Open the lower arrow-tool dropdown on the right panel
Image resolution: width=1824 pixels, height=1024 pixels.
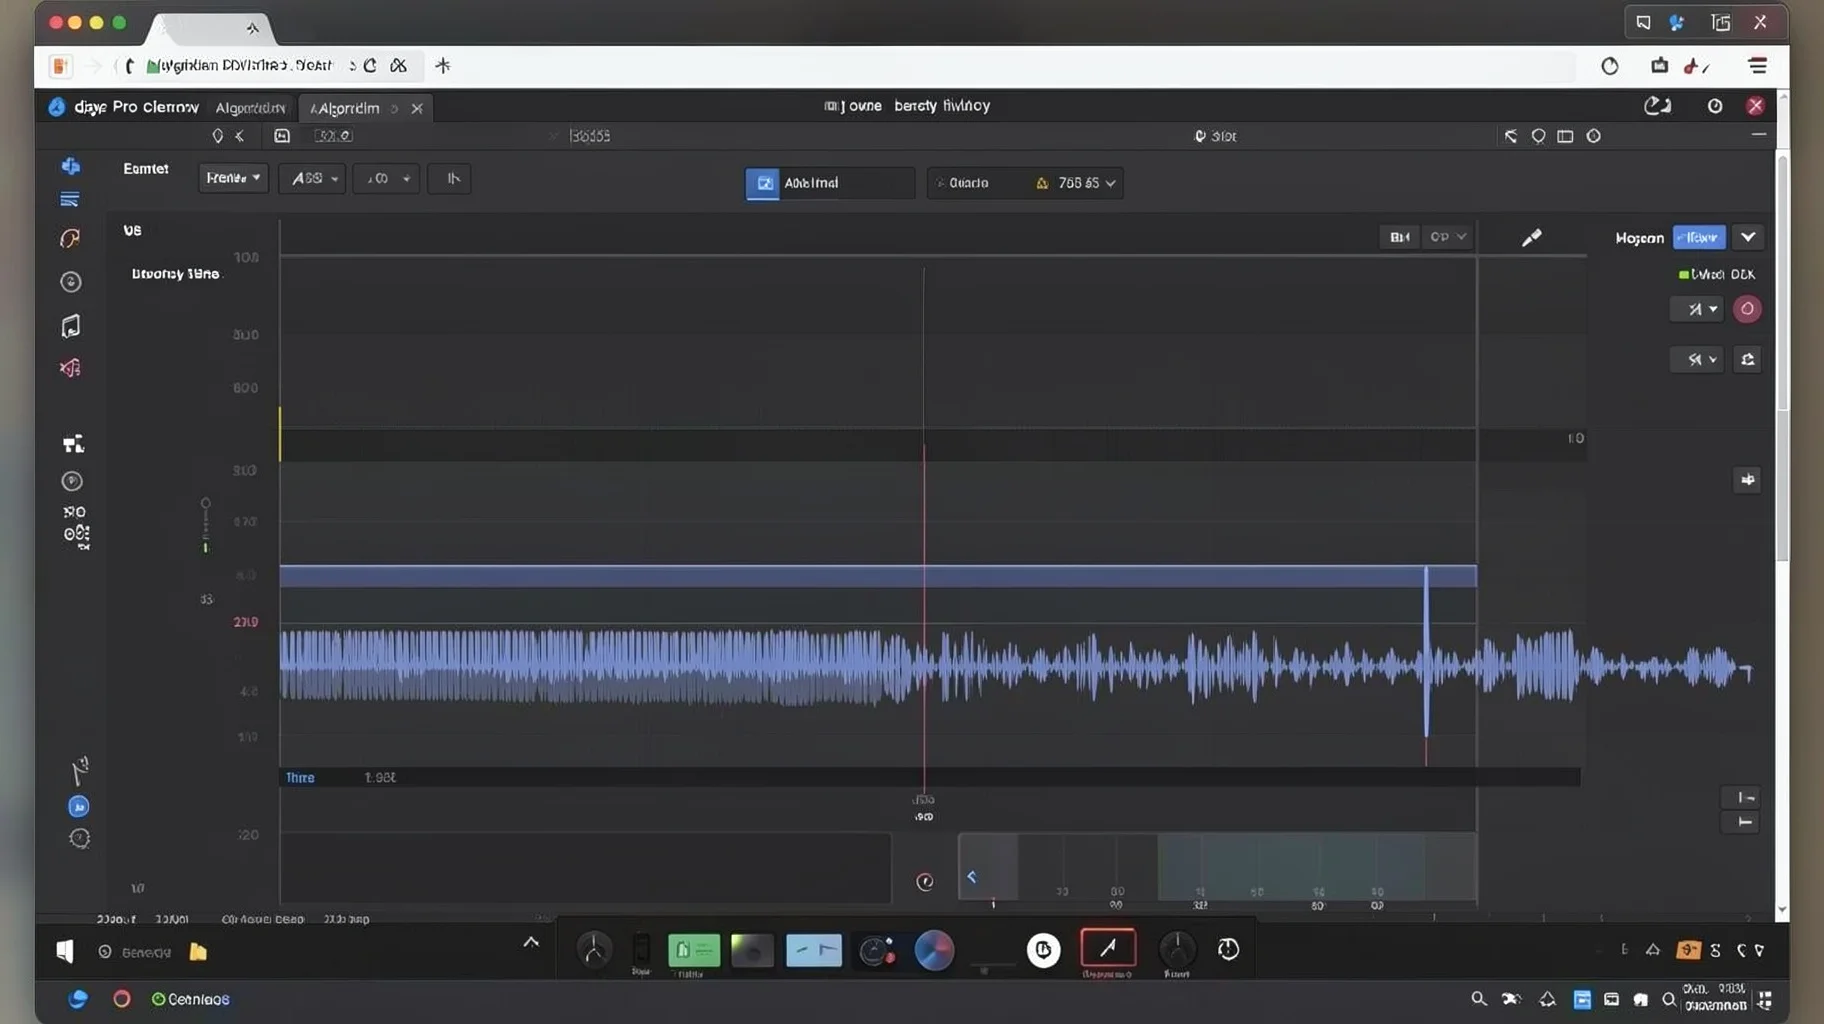1697,359
